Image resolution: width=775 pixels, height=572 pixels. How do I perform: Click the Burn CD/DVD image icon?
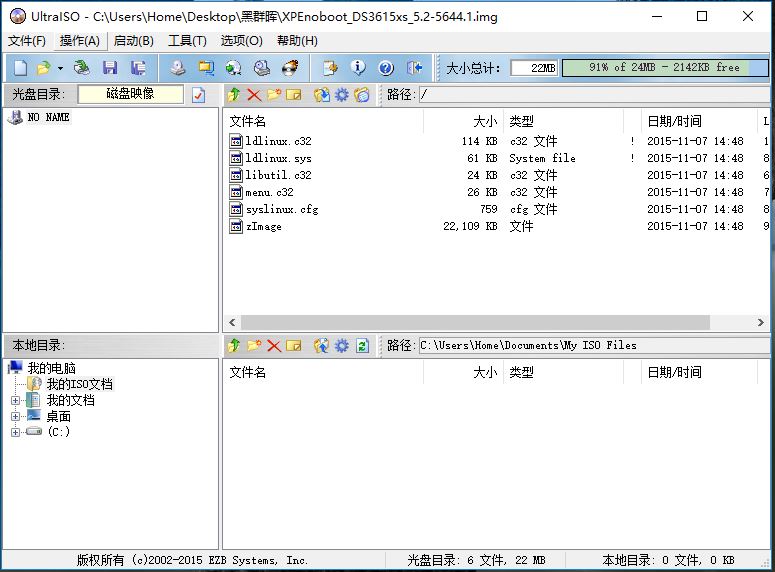(290, 68)
